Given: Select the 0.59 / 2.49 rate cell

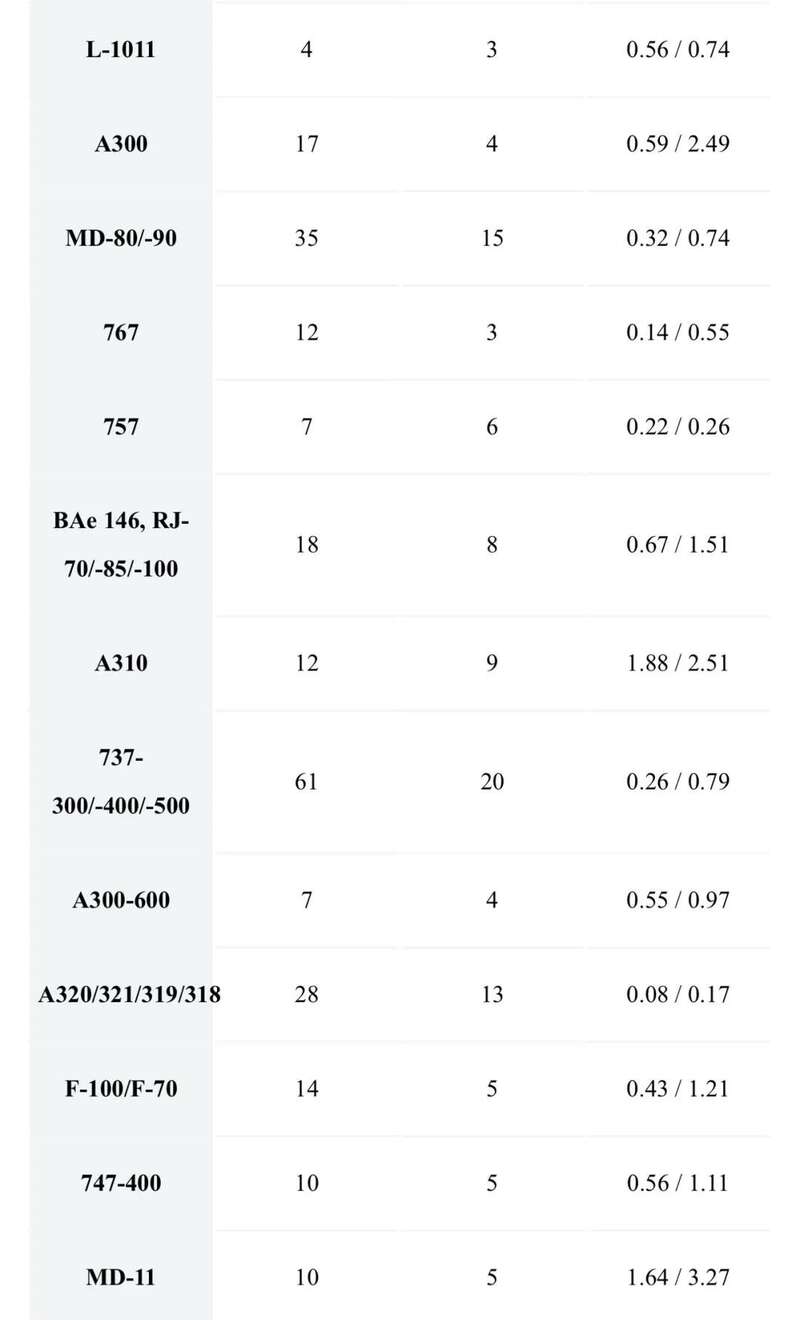Looking at the screenshot, I should click(678, 144).
